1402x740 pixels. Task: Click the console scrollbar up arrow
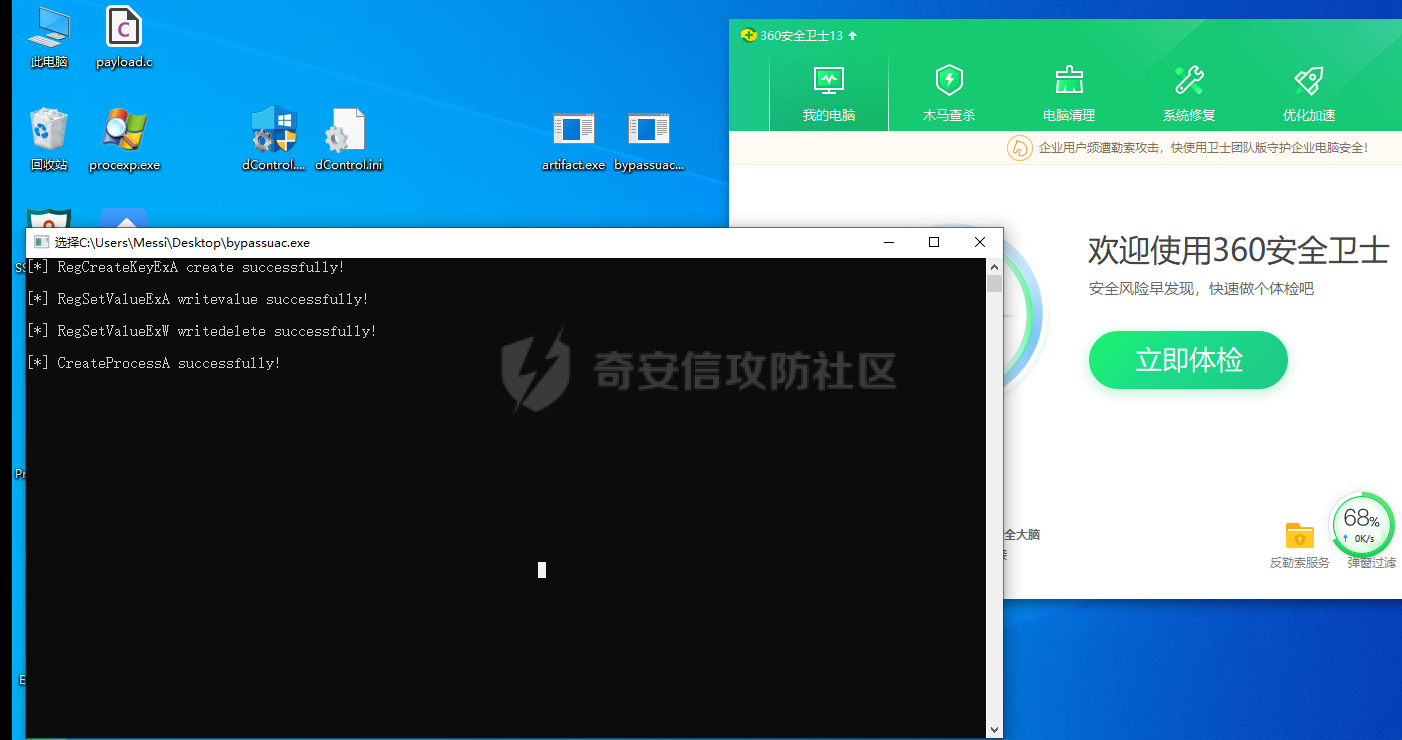click(x=994, y=266)
